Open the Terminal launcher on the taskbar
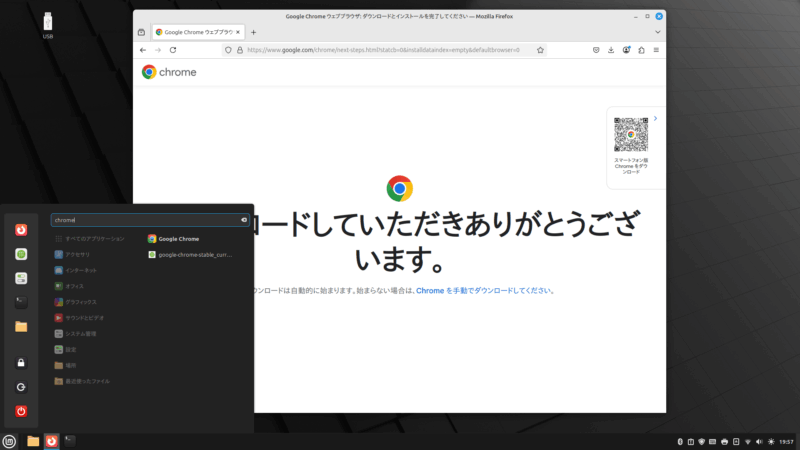Image resolution: width=800 pixels, height=450 pixels. [x=70, y=441]
